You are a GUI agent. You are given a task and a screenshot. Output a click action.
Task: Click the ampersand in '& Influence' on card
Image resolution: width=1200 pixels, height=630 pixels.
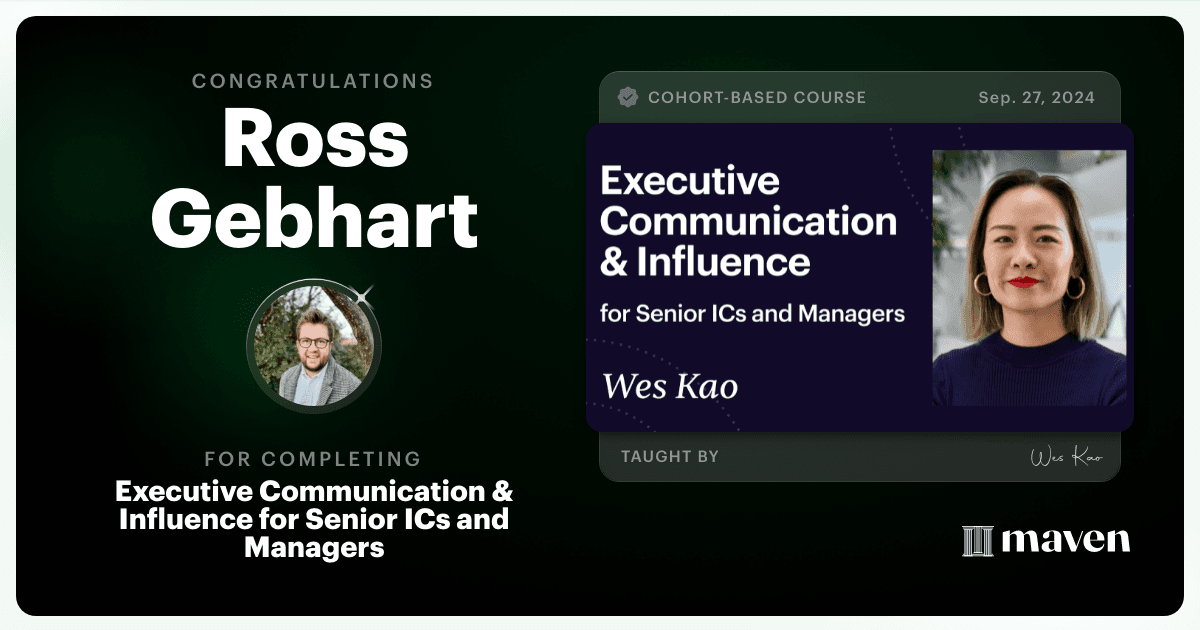coord(613,262)
